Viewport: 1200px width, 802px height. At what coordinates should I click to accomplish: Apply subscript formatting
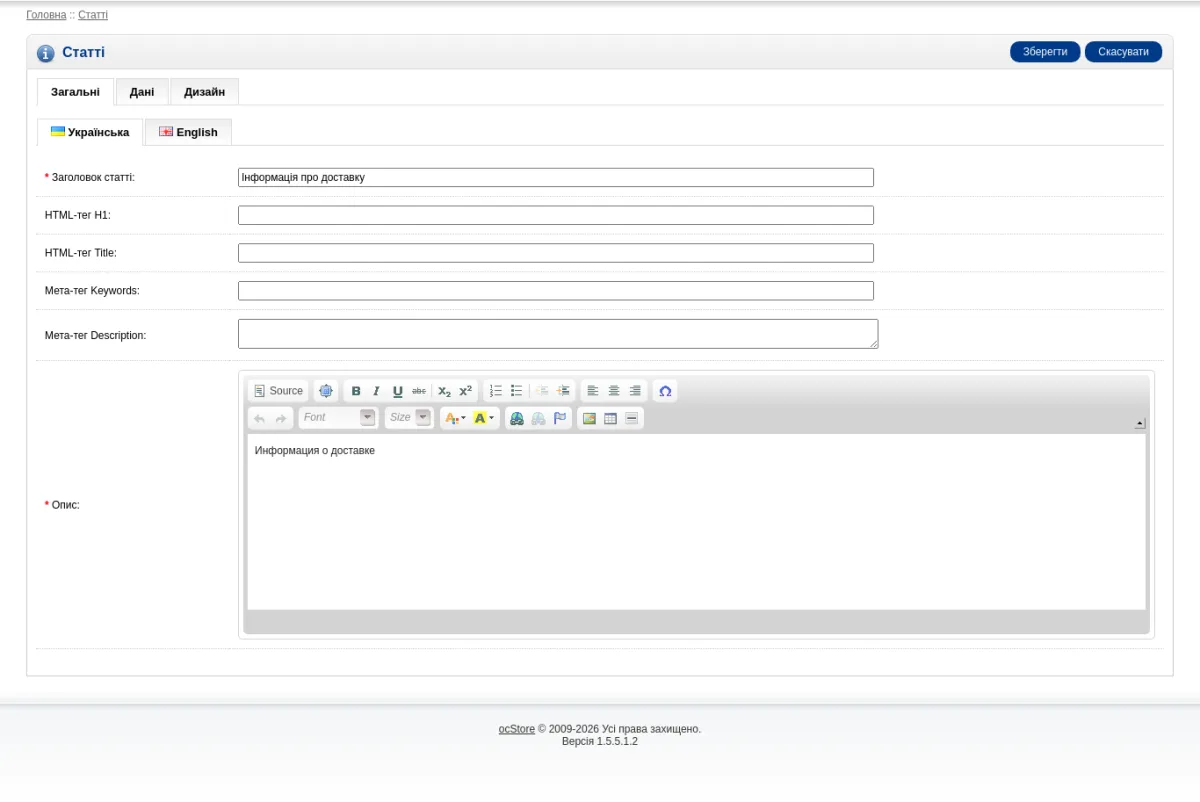pos(444,391)
